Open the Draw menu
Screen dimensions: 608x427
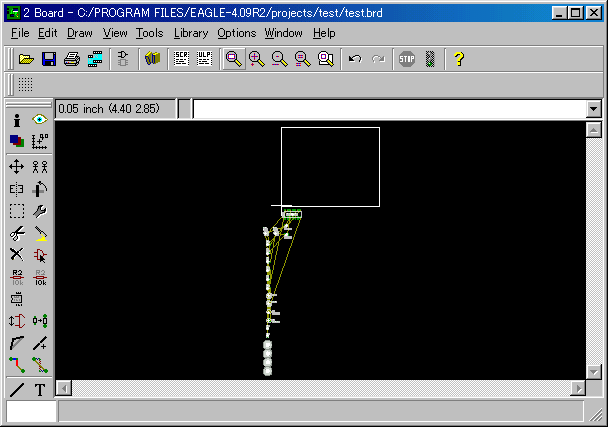click(80, 33)
